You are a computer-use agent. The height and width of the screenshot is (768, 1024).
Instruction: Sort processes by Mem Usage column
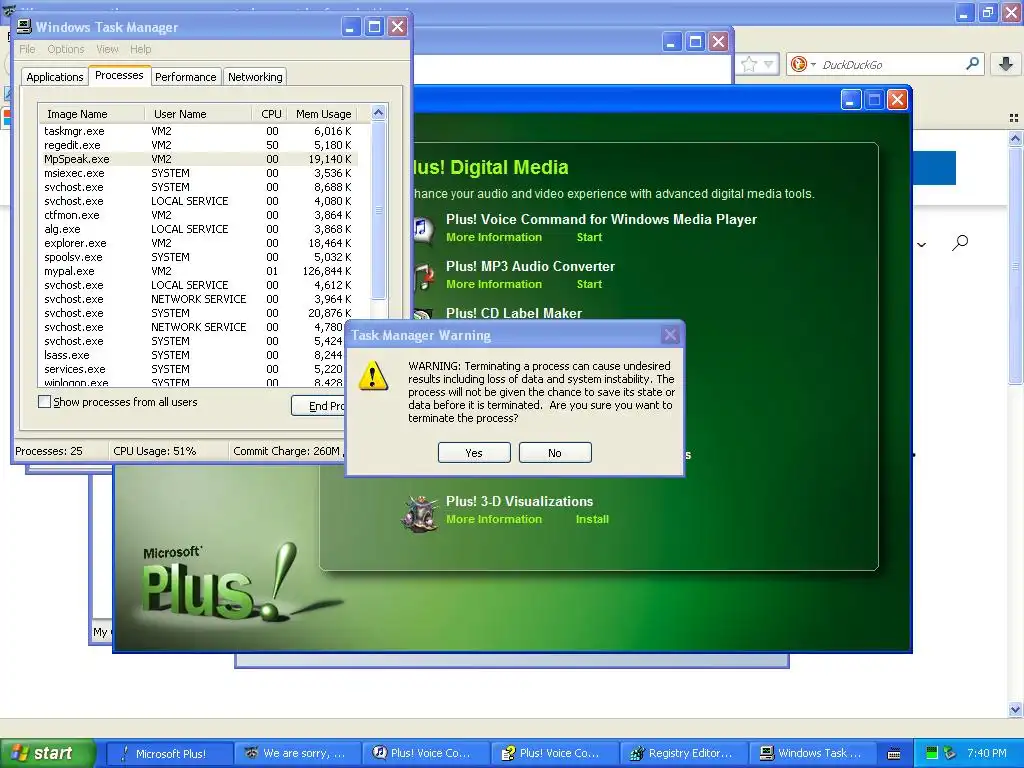(x=323, y=114)
